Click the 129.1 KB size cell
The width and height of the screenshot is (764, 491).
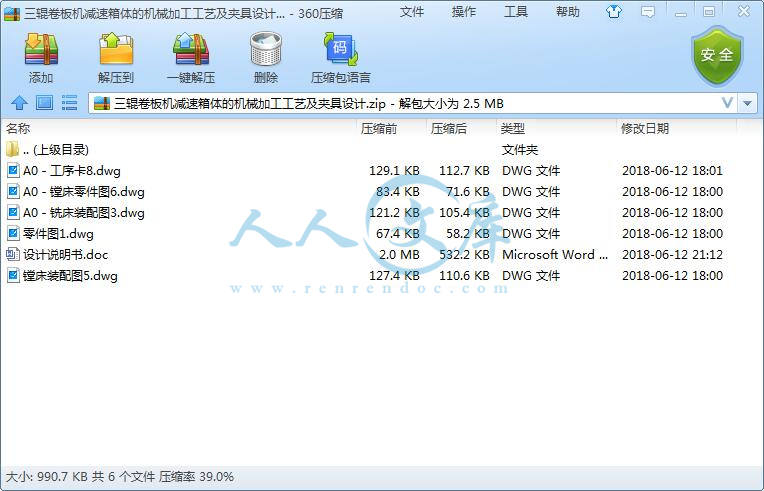[x=394, y=170]
